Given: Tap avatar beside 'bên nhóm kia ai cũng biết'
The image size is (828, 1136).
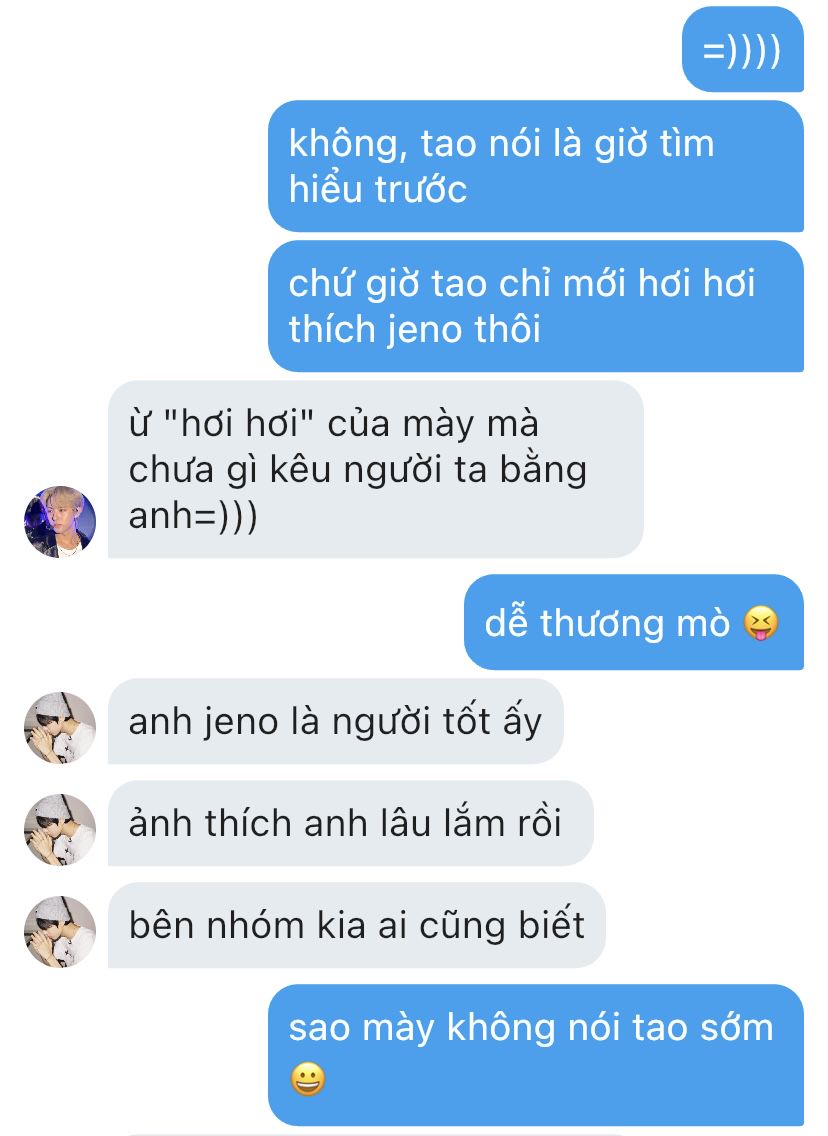Looking at the screenshot, I should (x=60, y=932).
